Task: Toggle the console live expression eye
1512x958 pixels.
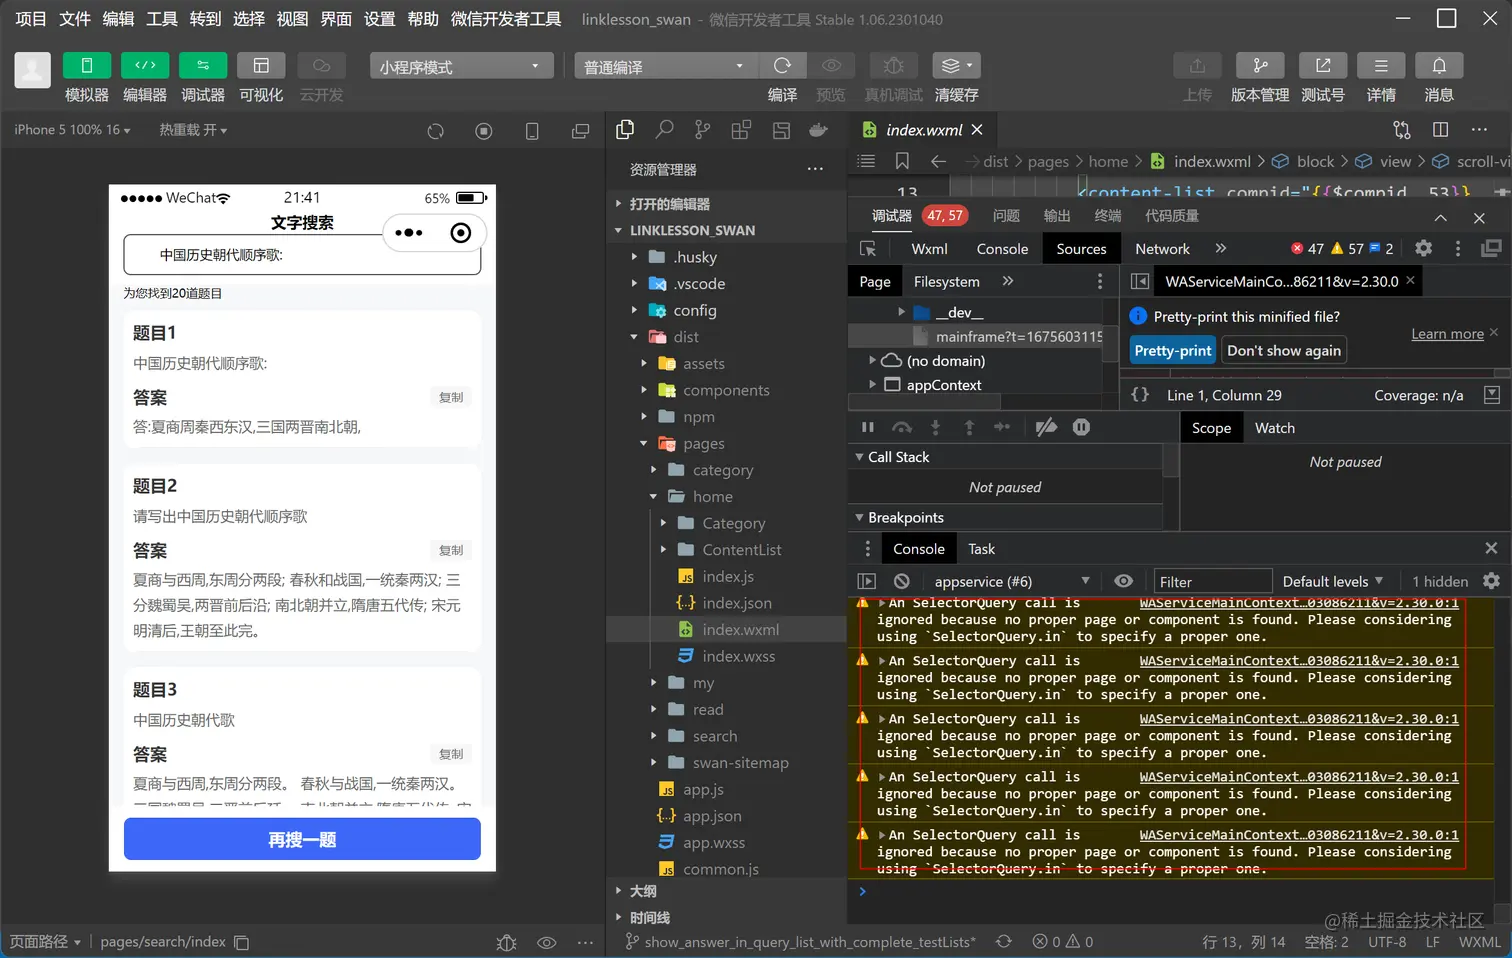Action: (1124, 581)
